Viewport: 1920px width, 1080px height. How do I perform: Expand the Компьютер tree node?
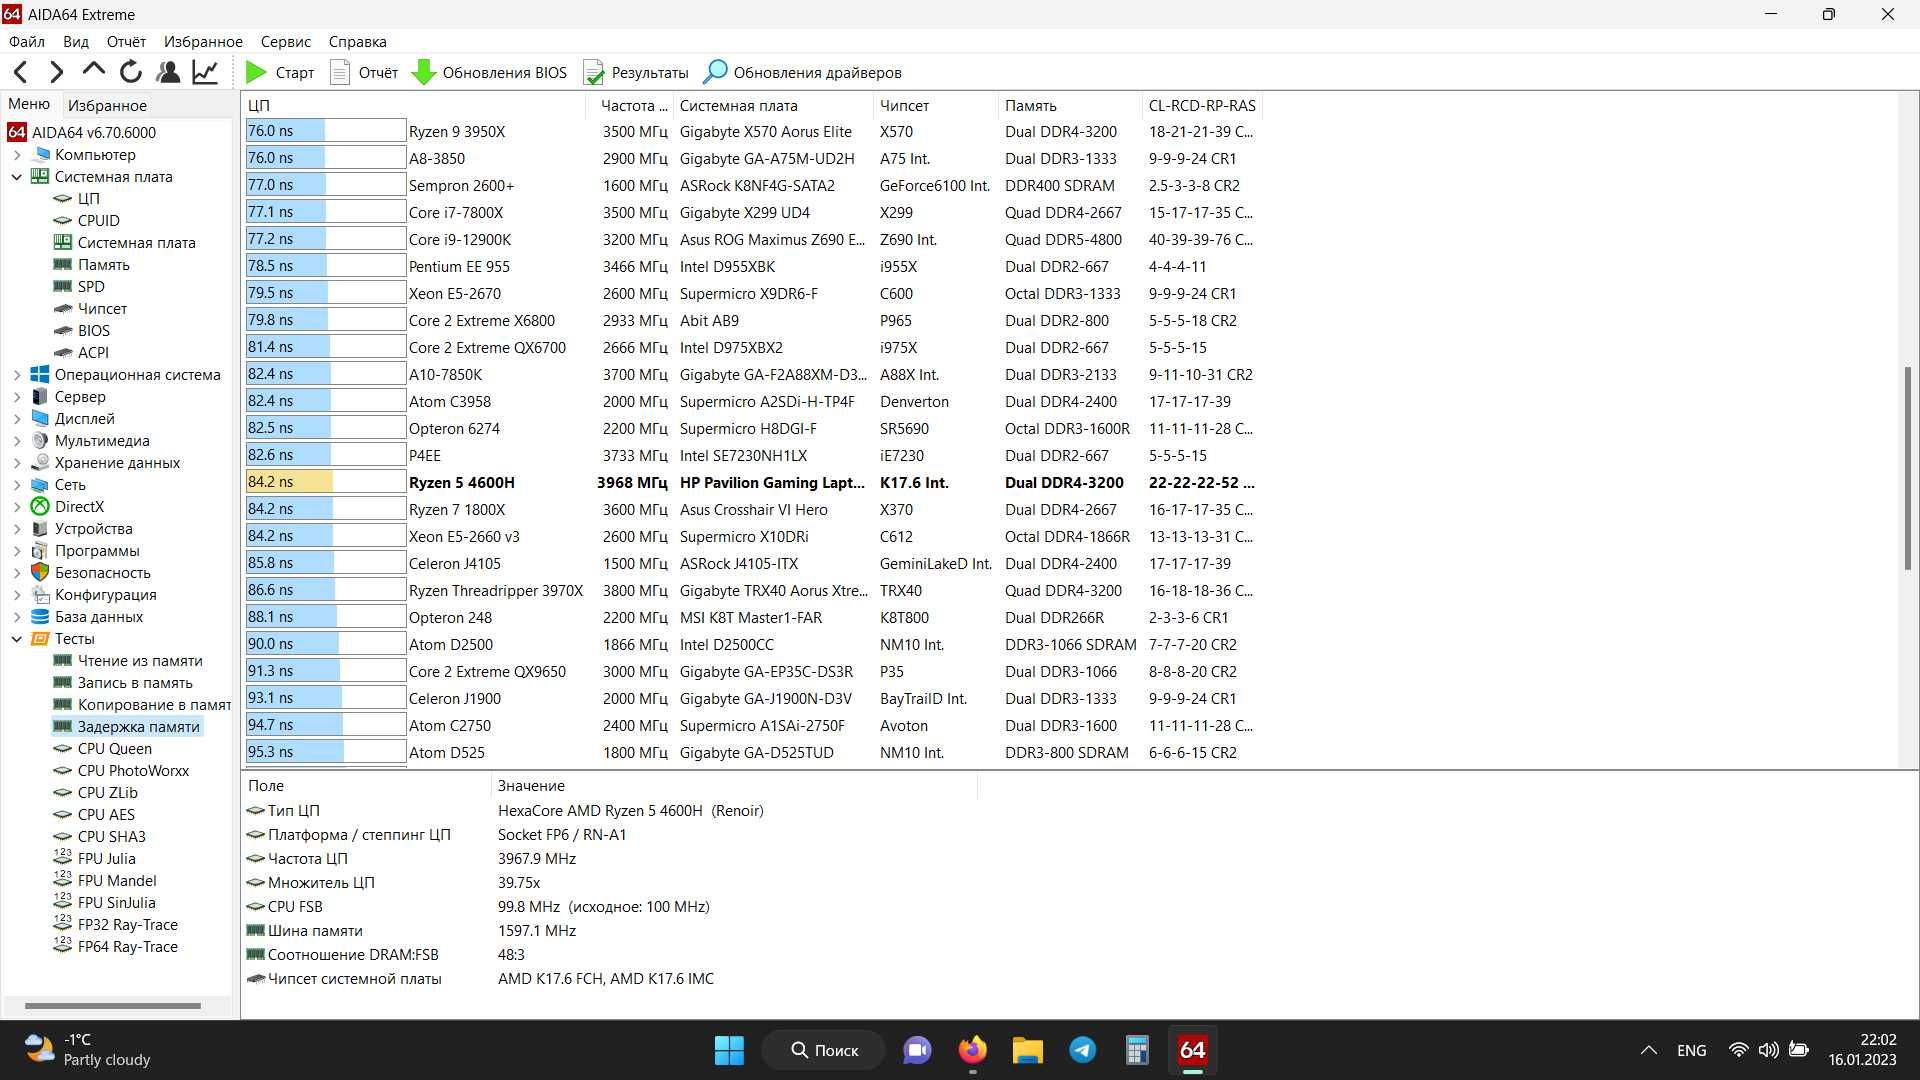(x=17, y=155)
